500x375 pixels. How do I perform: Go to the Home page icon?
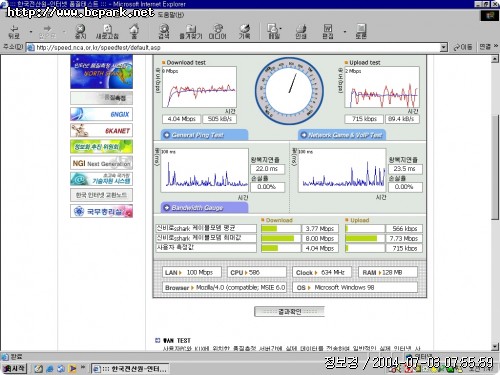[x=134, y=32]
